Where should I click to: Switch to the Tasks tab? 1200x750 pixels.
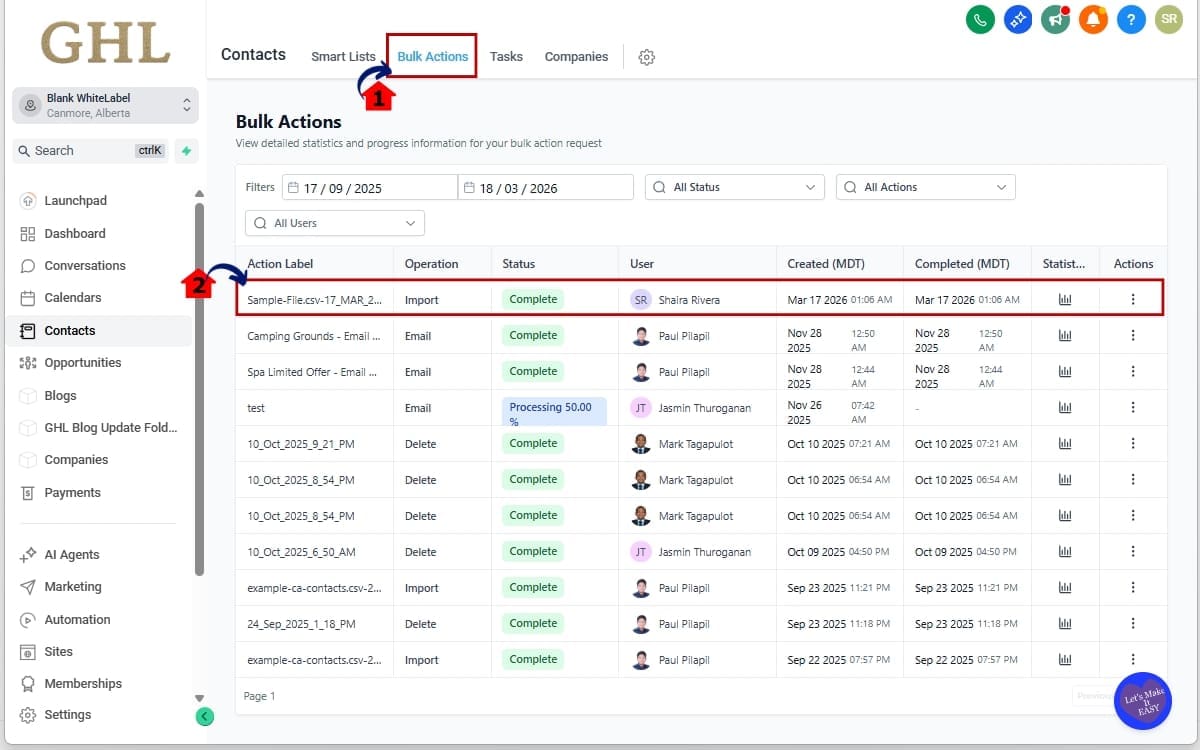click(506, 57)
